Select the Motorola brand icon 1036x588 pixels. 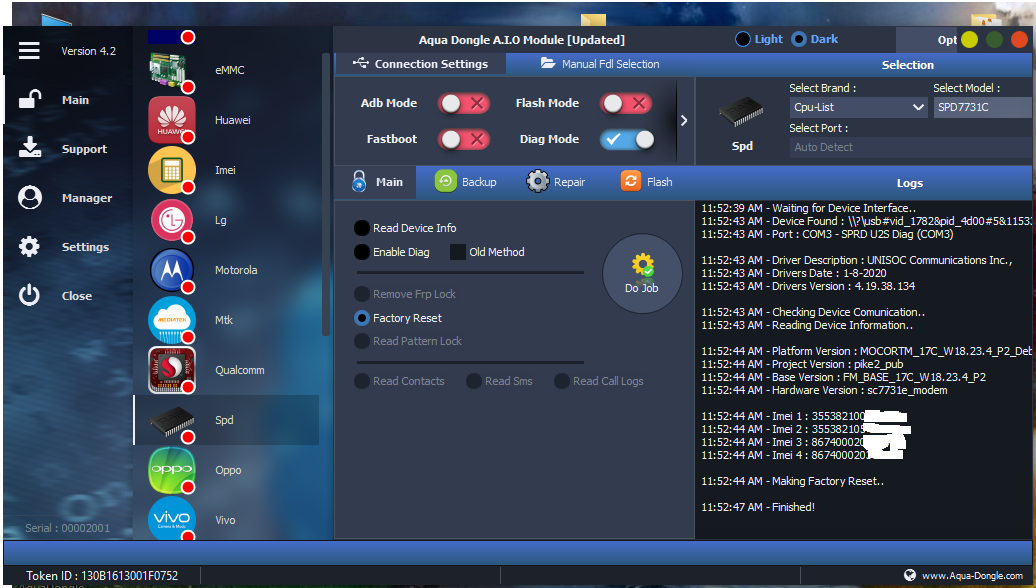(172, 270)
